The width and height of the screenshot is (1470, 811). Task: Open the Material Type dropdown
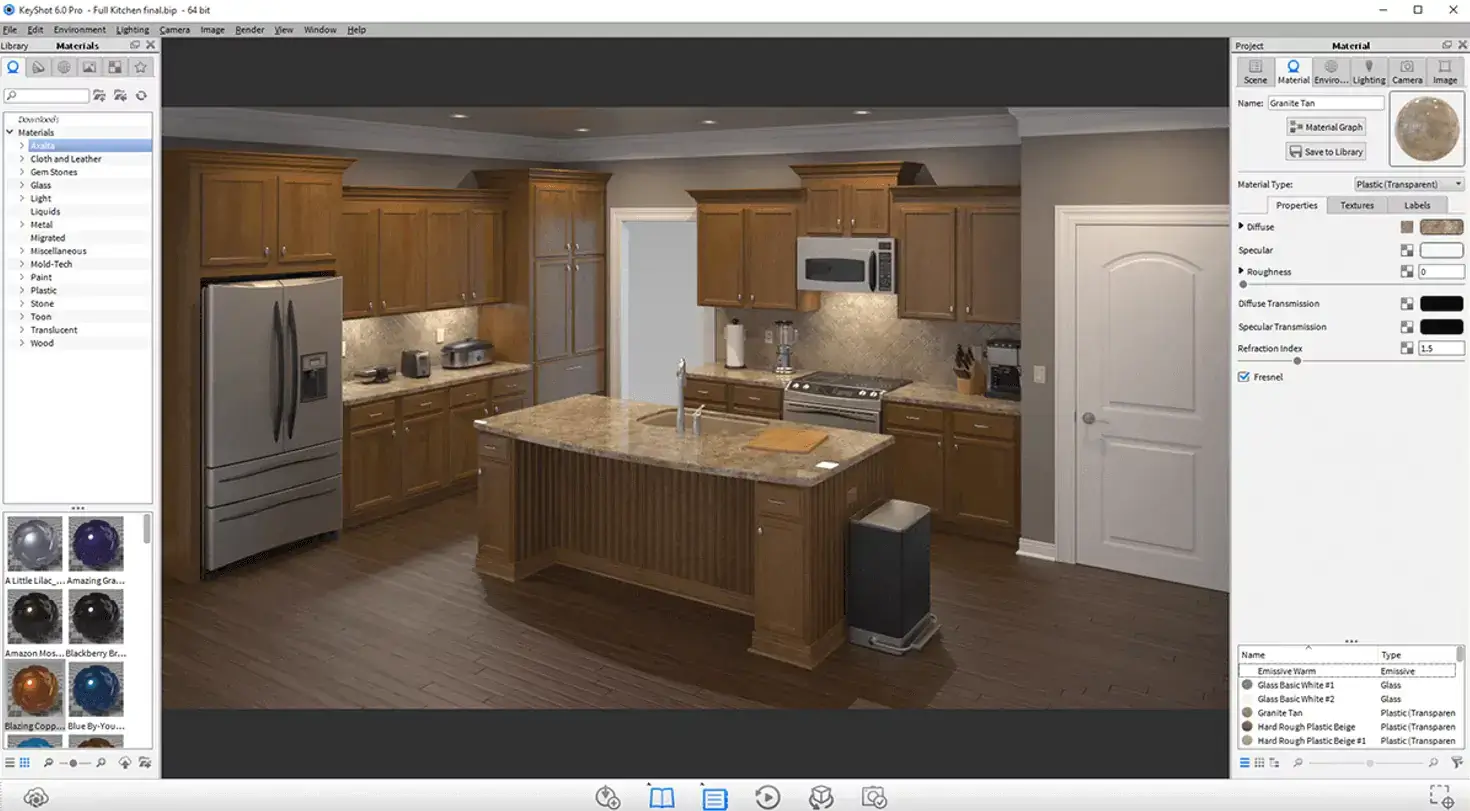click(x=1408, y=184)
